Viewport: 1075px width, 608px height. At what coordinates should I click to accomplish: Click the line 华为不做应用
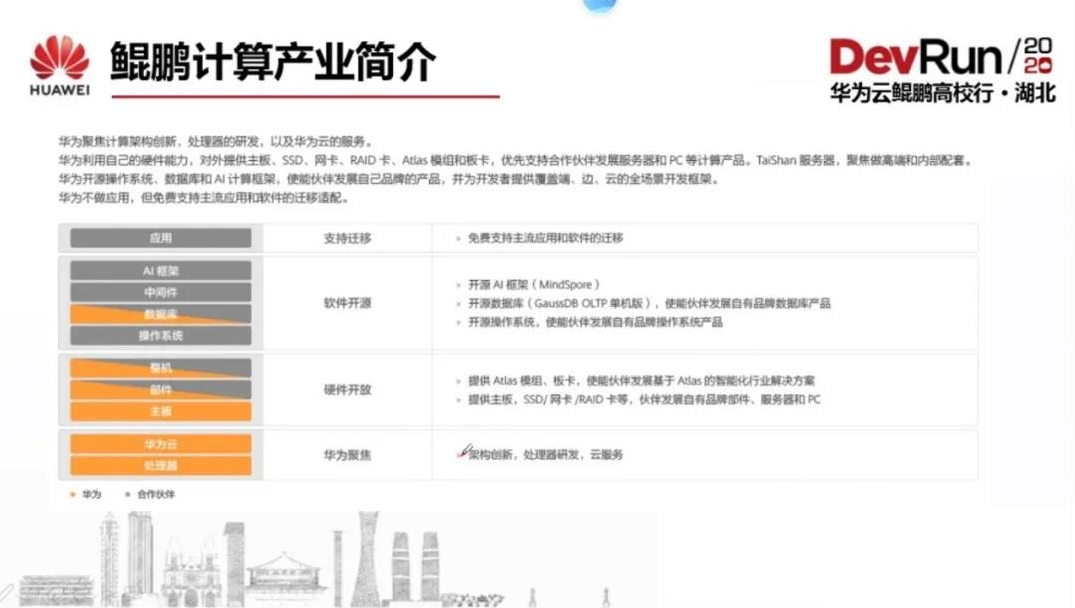pyautogui.click(x=205, y=198)
